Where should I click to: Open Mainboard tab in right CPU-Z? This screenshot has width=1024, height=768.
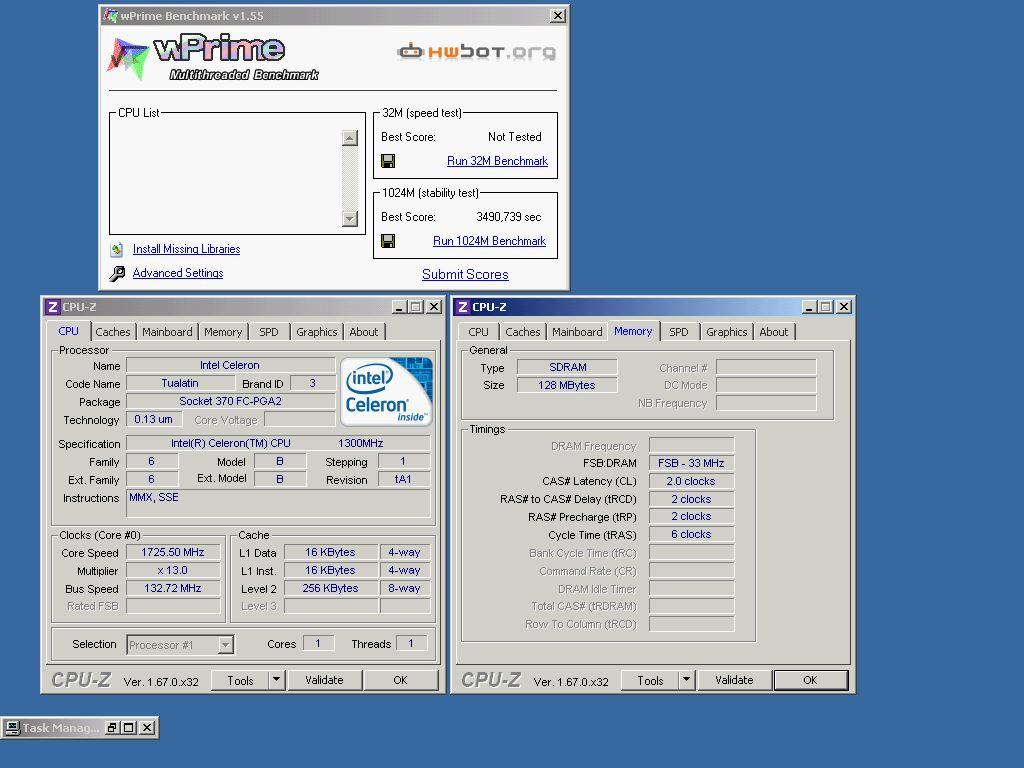577,332
